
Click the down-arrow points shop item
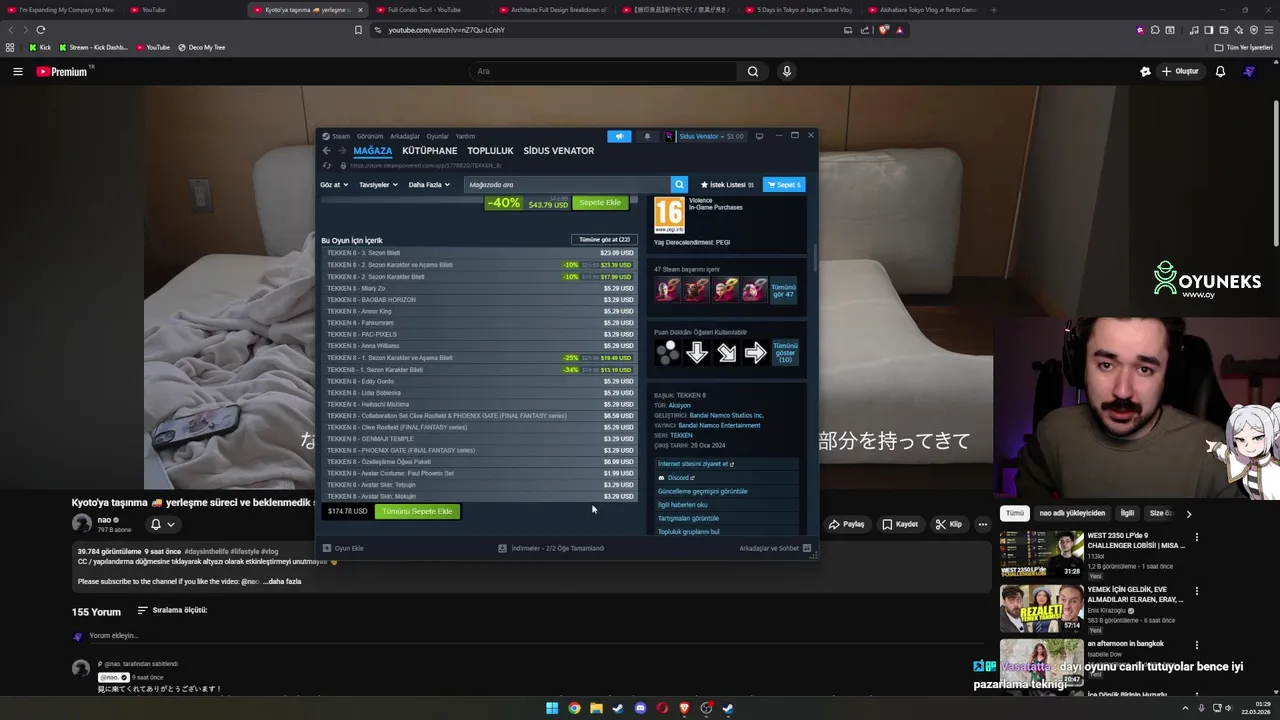(697, 352)
